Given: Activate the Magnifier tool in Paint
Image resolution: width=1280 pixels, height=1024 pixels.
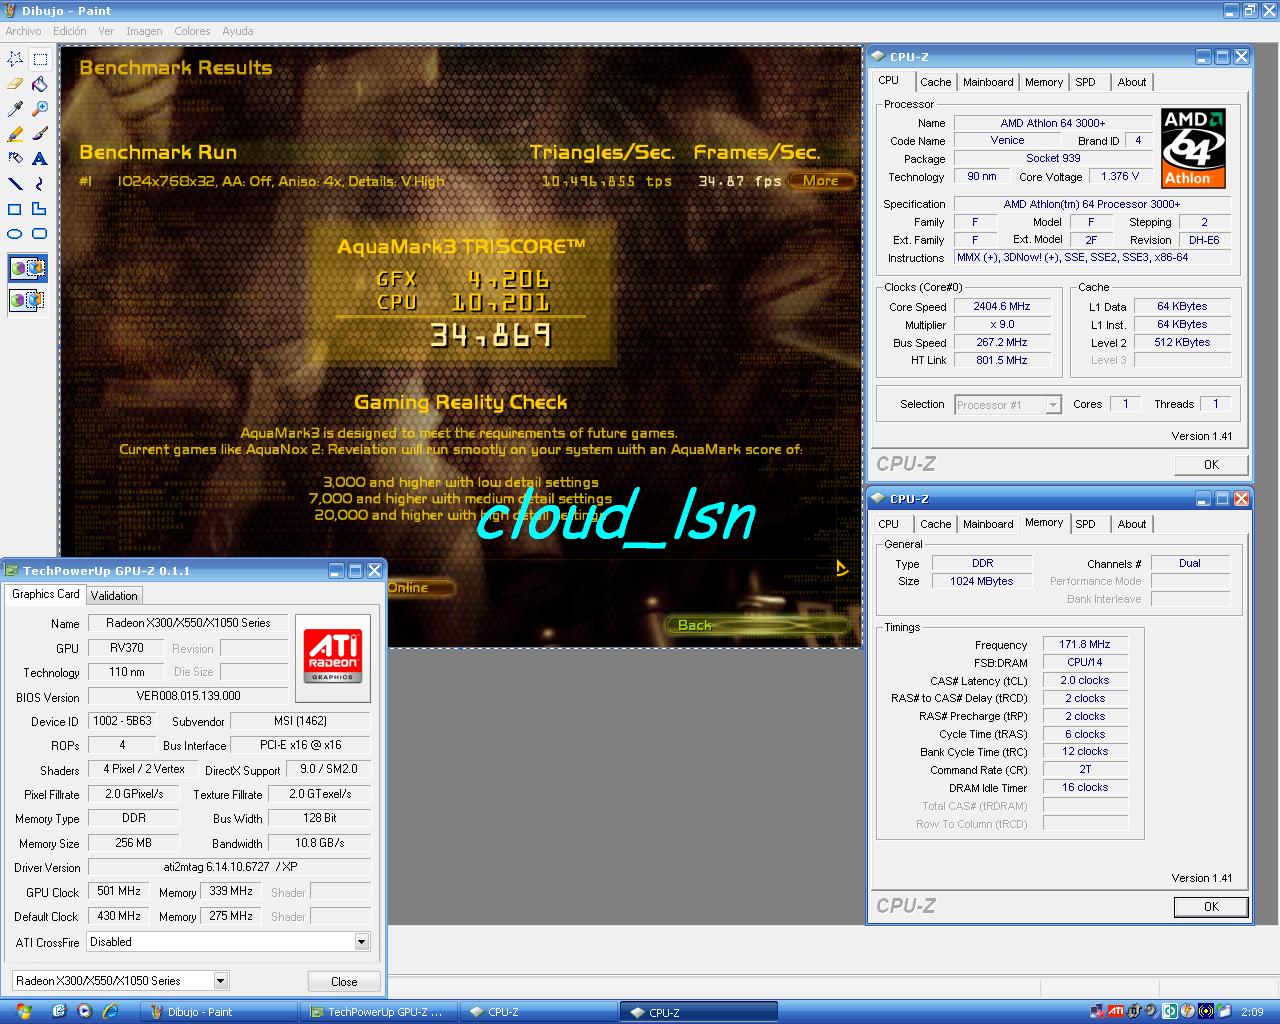Looking at the screenshot, I should 40,109.
